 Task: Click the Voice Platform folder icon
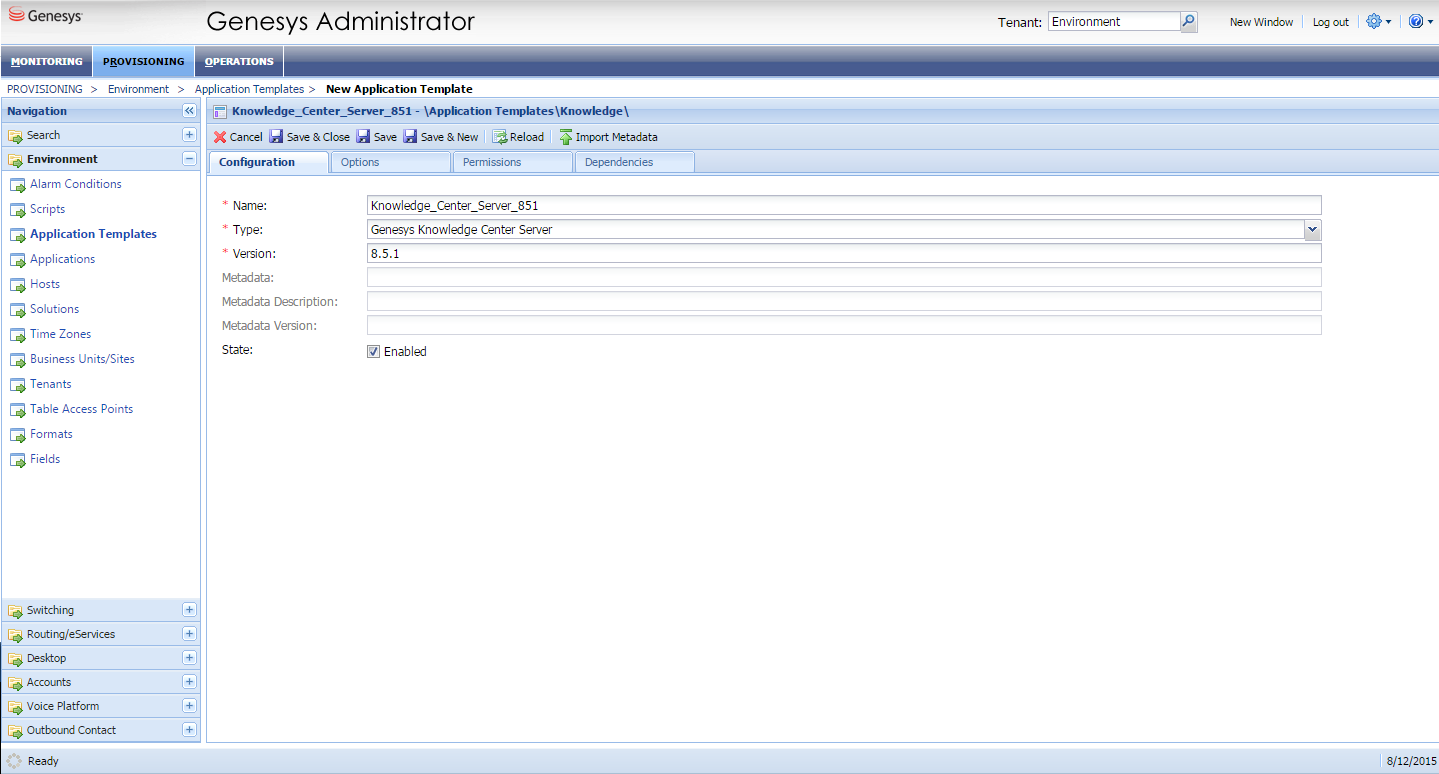coord(15,707)
